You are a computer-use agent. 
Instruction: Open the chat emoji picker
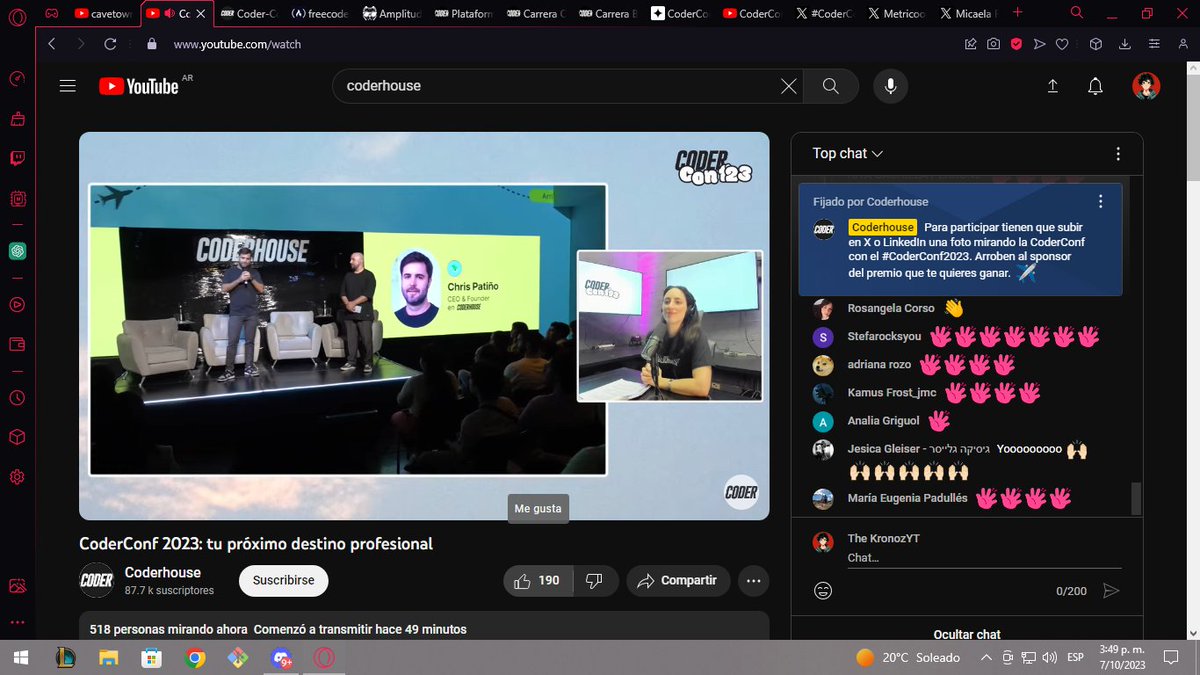click(823, 591)
